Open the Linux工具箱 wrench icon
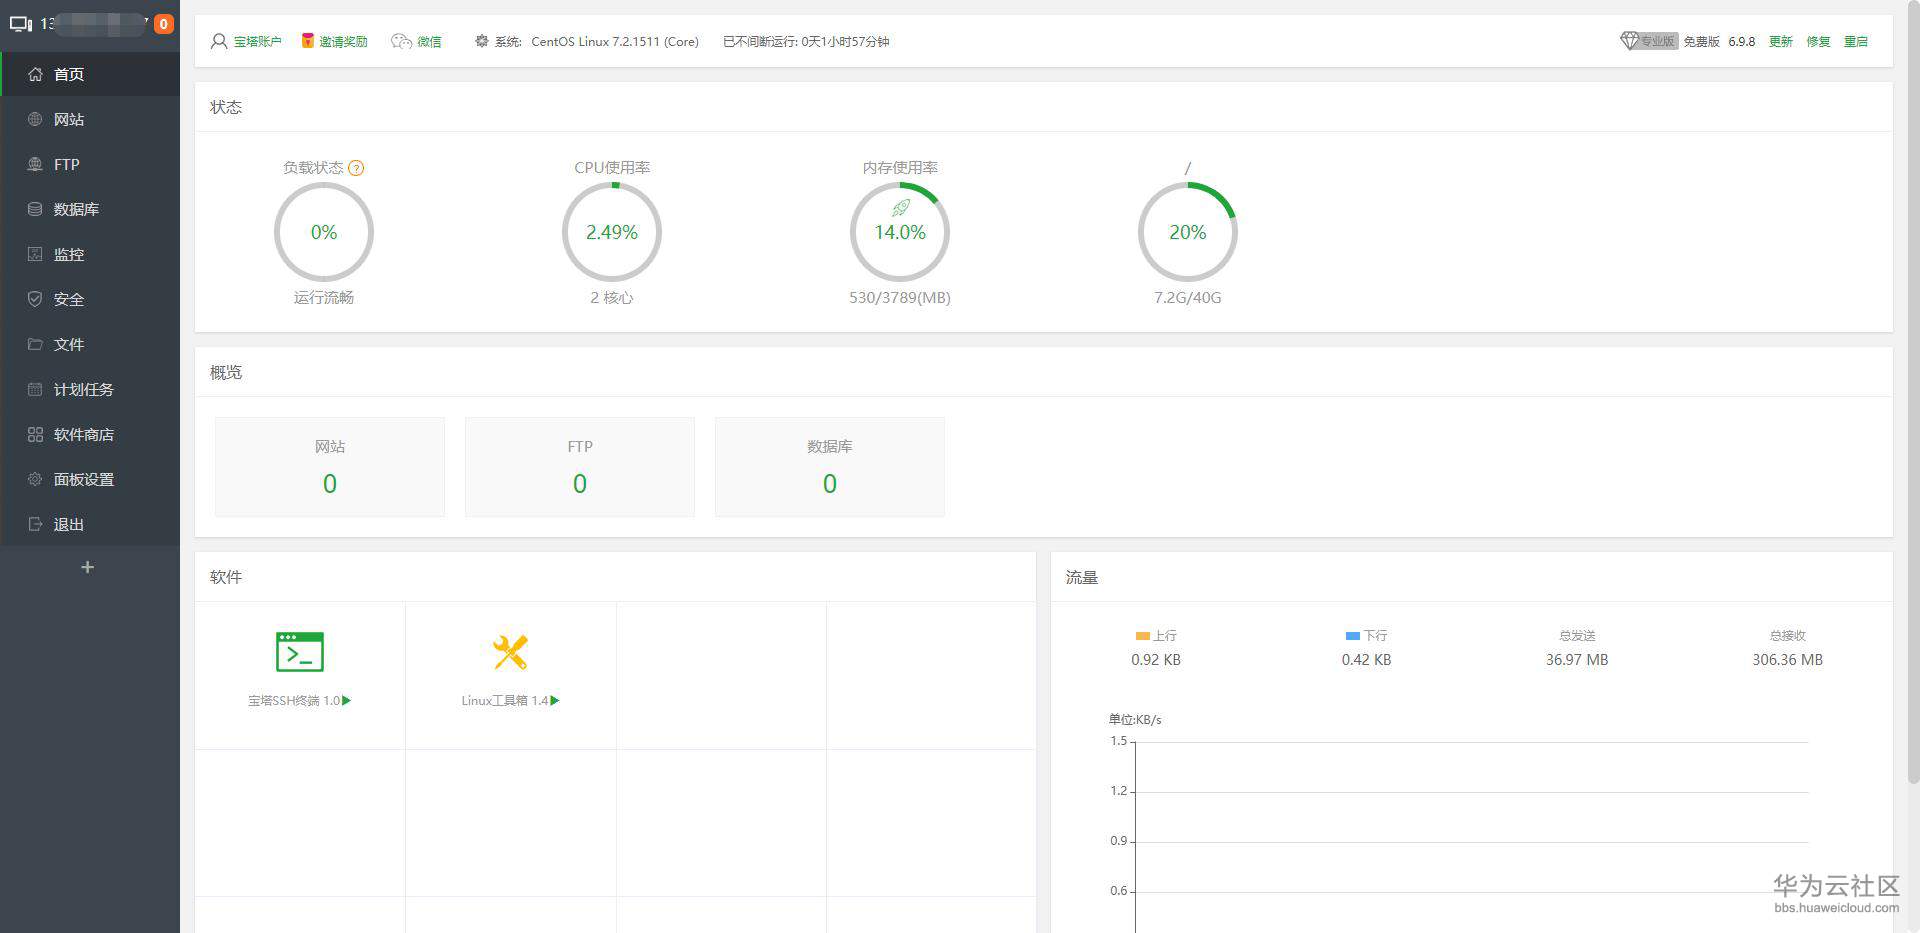Image resolution: width=1920 pixels, height=933 pixels. (x=510, y=652)
